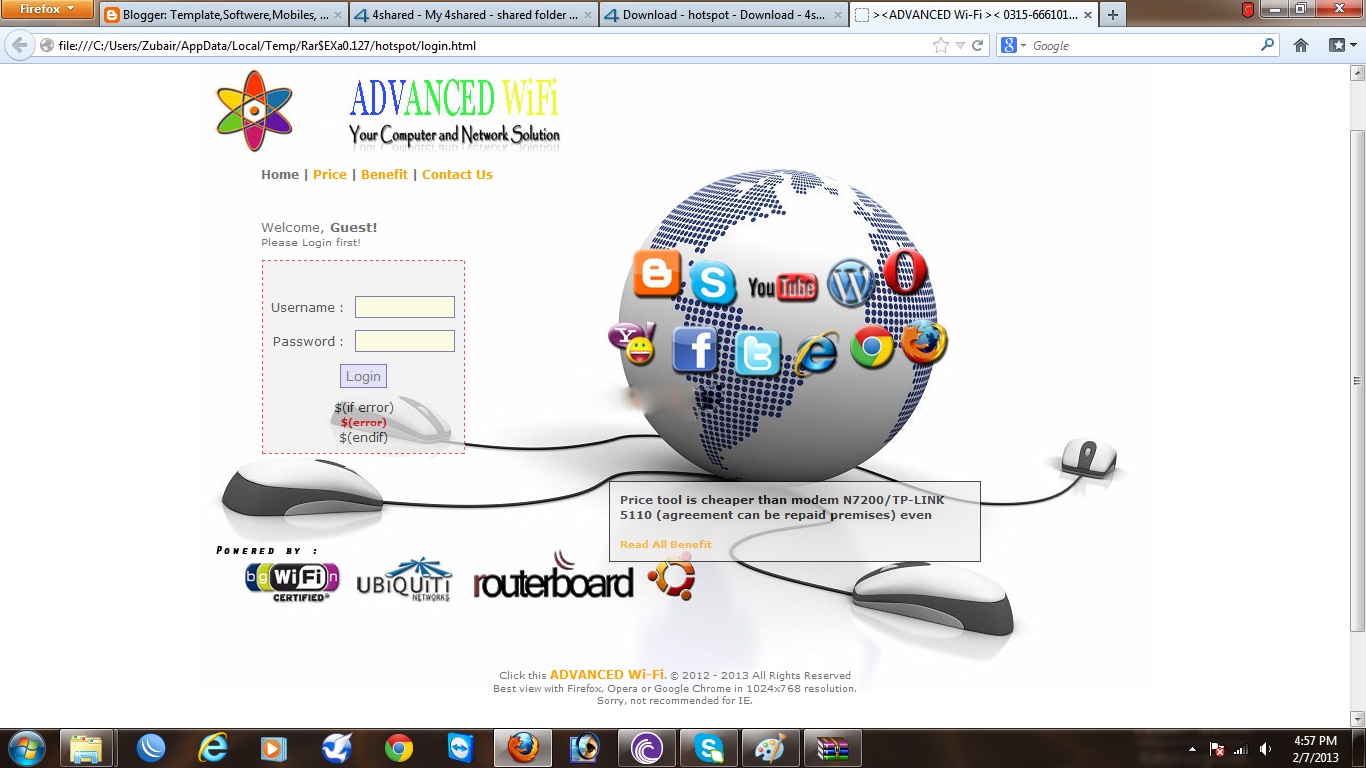The width and height of the screenshot is (1366, 768).
Task: Click the volume speaker icon in the tray
Action: pyautogui.click(x=1265, y=749)
